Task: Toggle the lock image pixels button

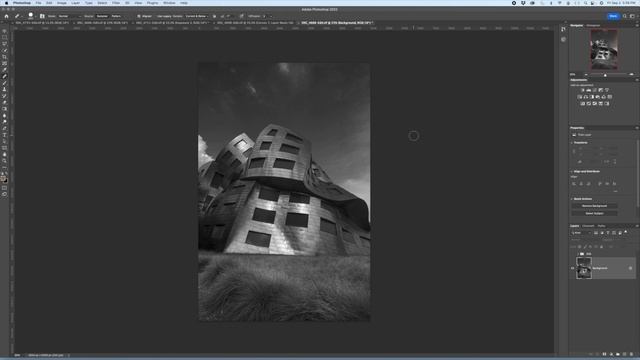Action: [585, 247]
